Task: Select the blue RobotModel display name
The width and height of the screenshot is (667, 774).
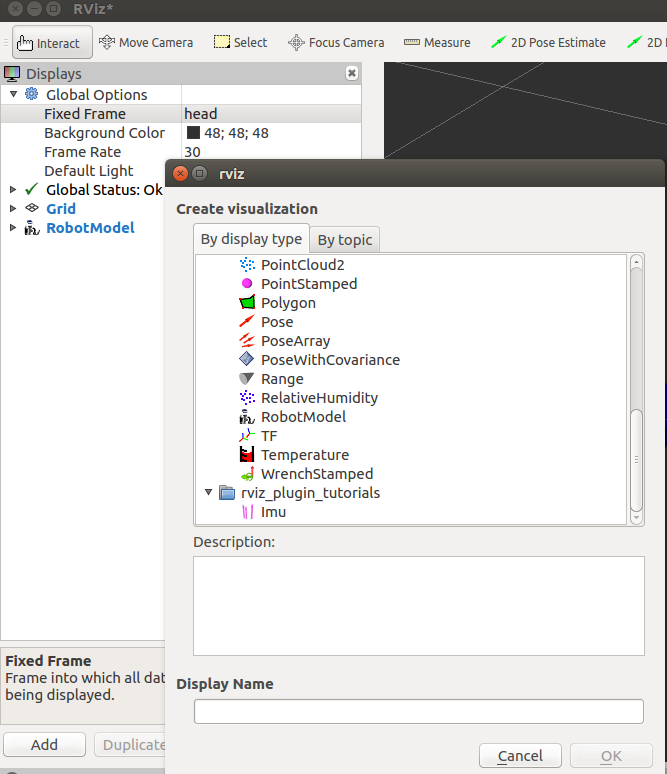Action: click(x=90, y=228)
